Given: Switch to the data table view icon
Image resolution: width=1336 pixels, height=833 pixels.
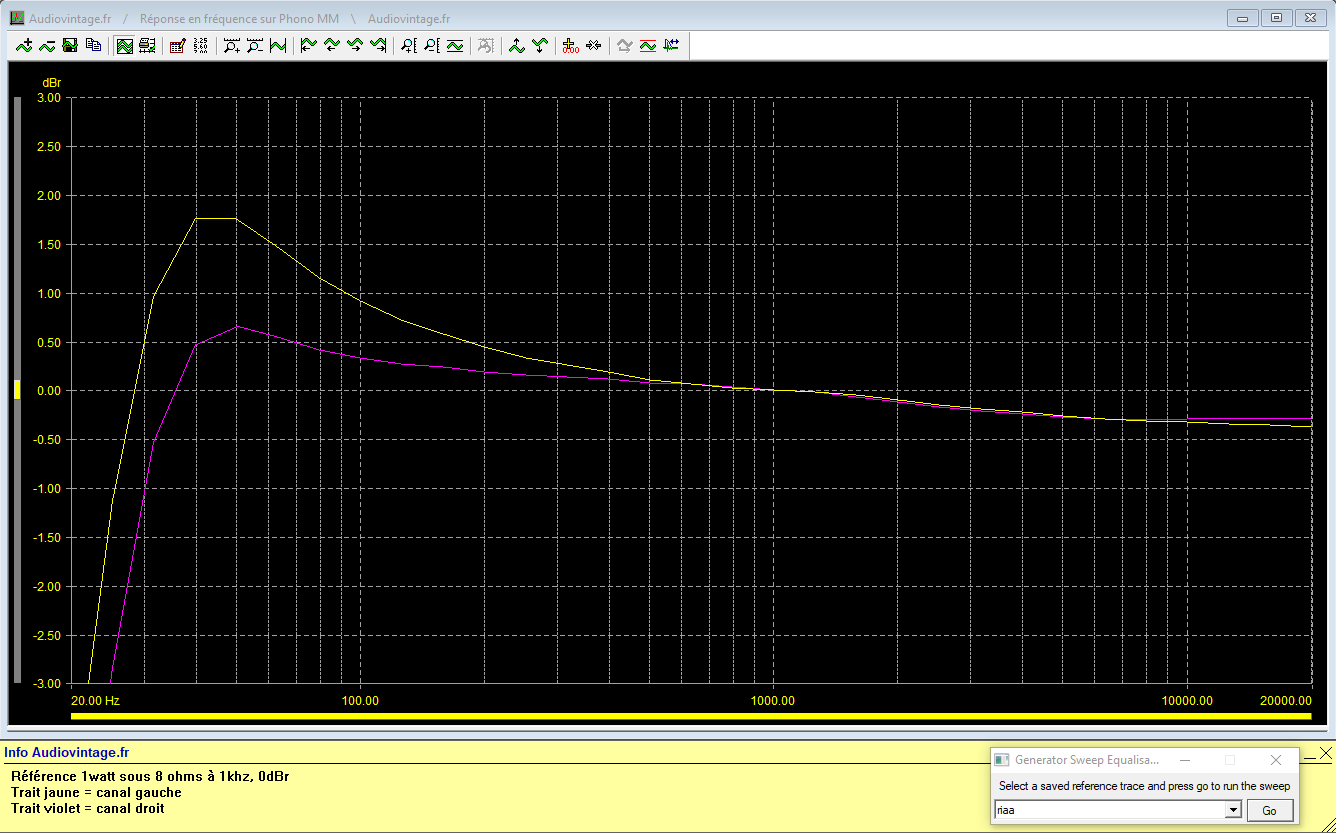Looking at the screenshot, I should click(x=147, y=45).
